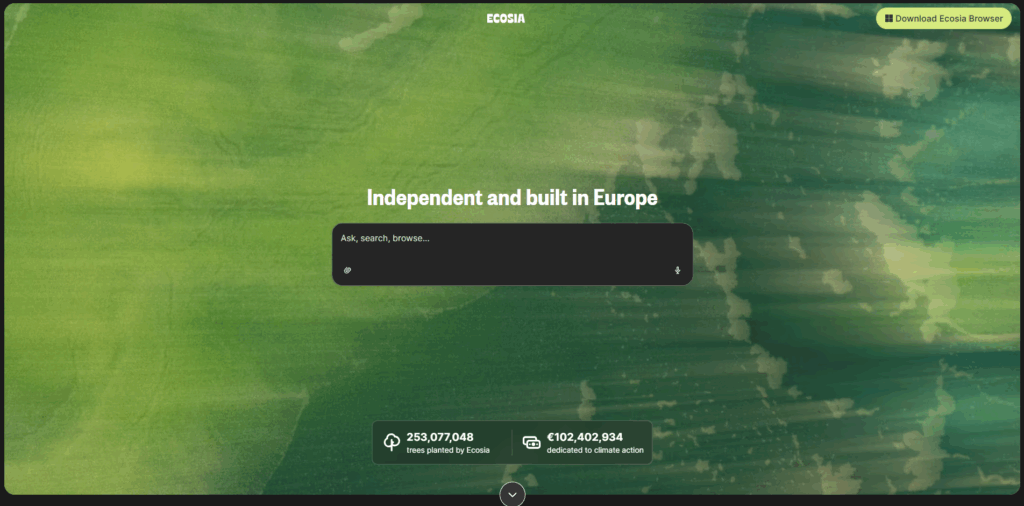Click the Ecosia logo at top
This screenshot has height=506, width=1024.
[x=505, y=18]
